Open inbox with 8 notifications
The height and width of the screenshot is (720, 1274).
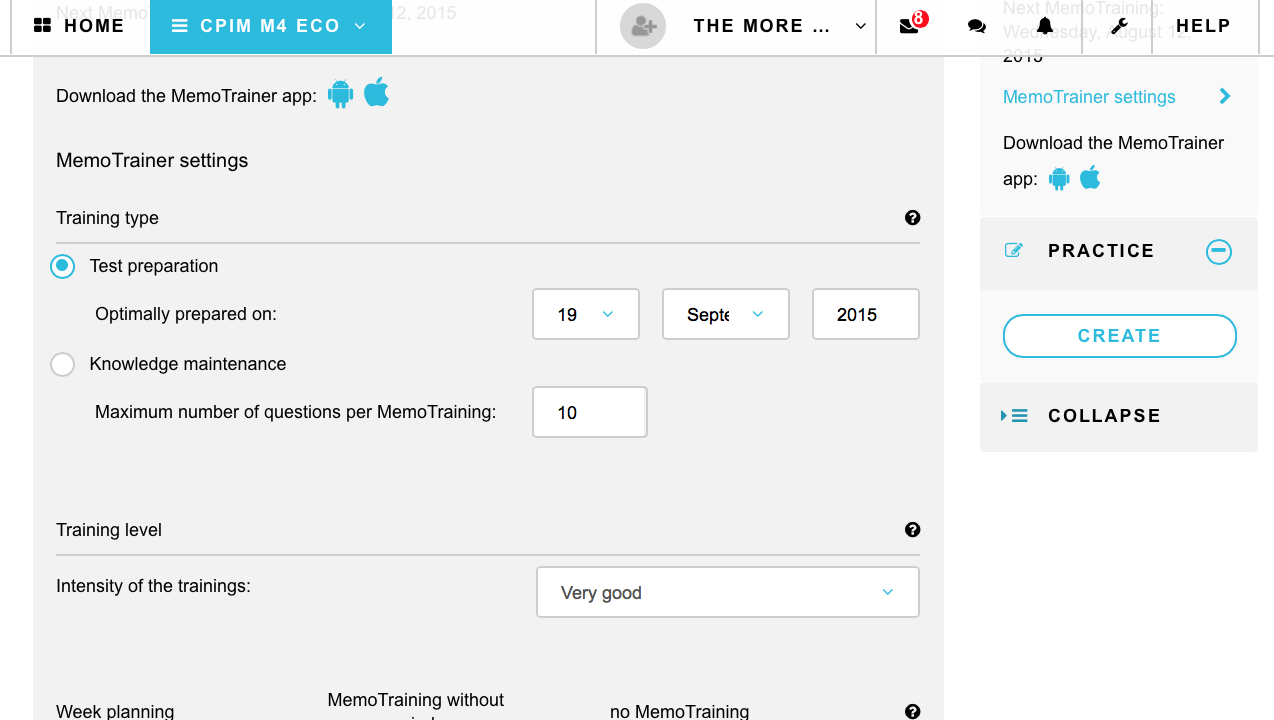point(911,26)
